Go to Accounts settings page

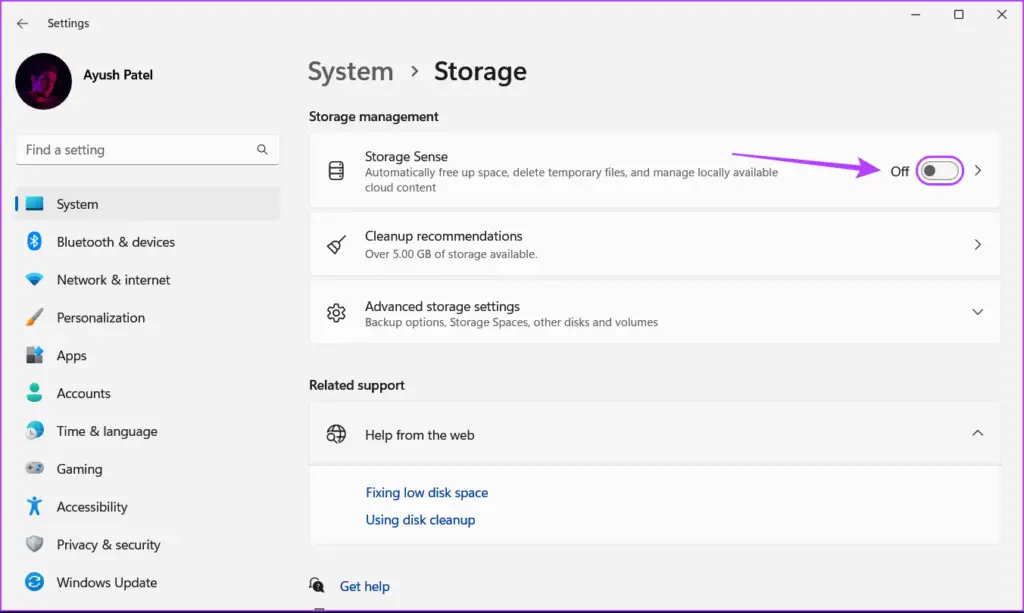click(83, 394)
